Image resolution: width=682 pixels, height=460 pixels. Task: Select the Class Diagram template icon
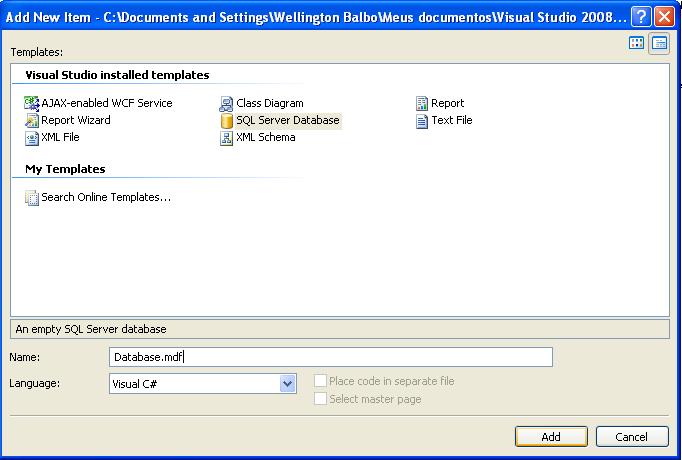click(x=227, y=104)
